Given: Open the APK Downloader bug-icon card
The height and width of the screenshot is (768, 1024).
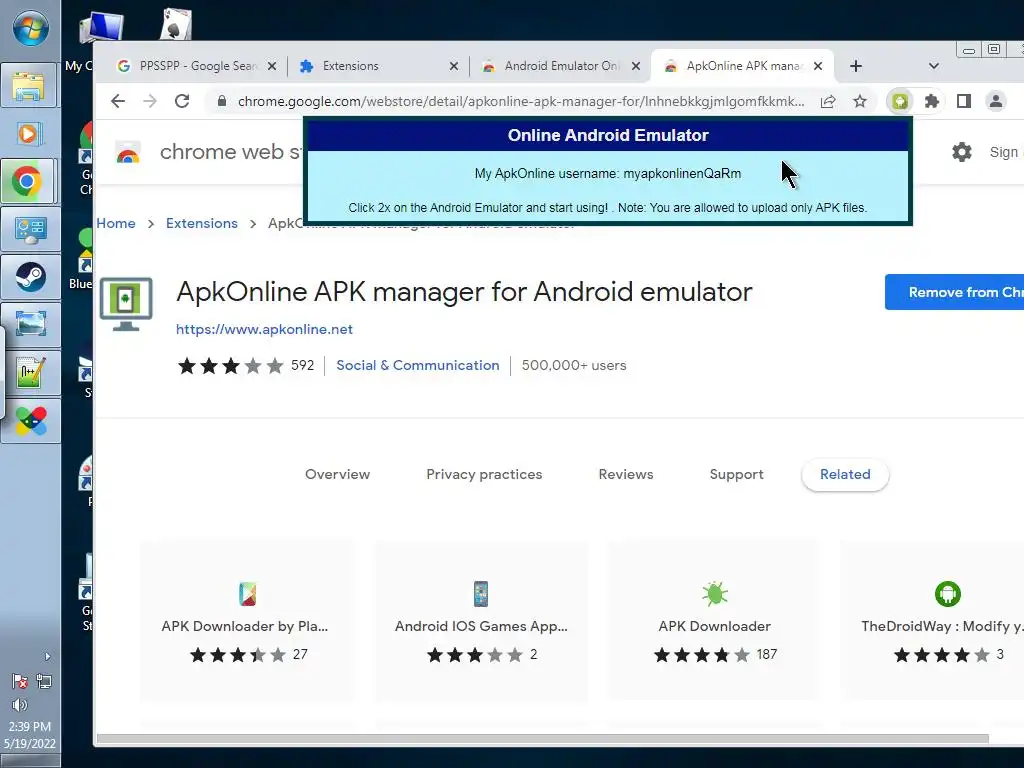Looking at the screenshot, I should coord(714,620).
